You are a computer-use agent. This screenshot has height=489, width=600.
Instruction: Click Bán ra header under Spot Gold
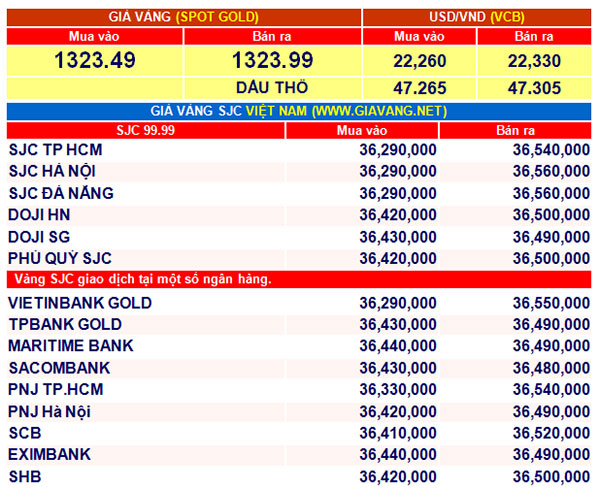tap(272, 37)
